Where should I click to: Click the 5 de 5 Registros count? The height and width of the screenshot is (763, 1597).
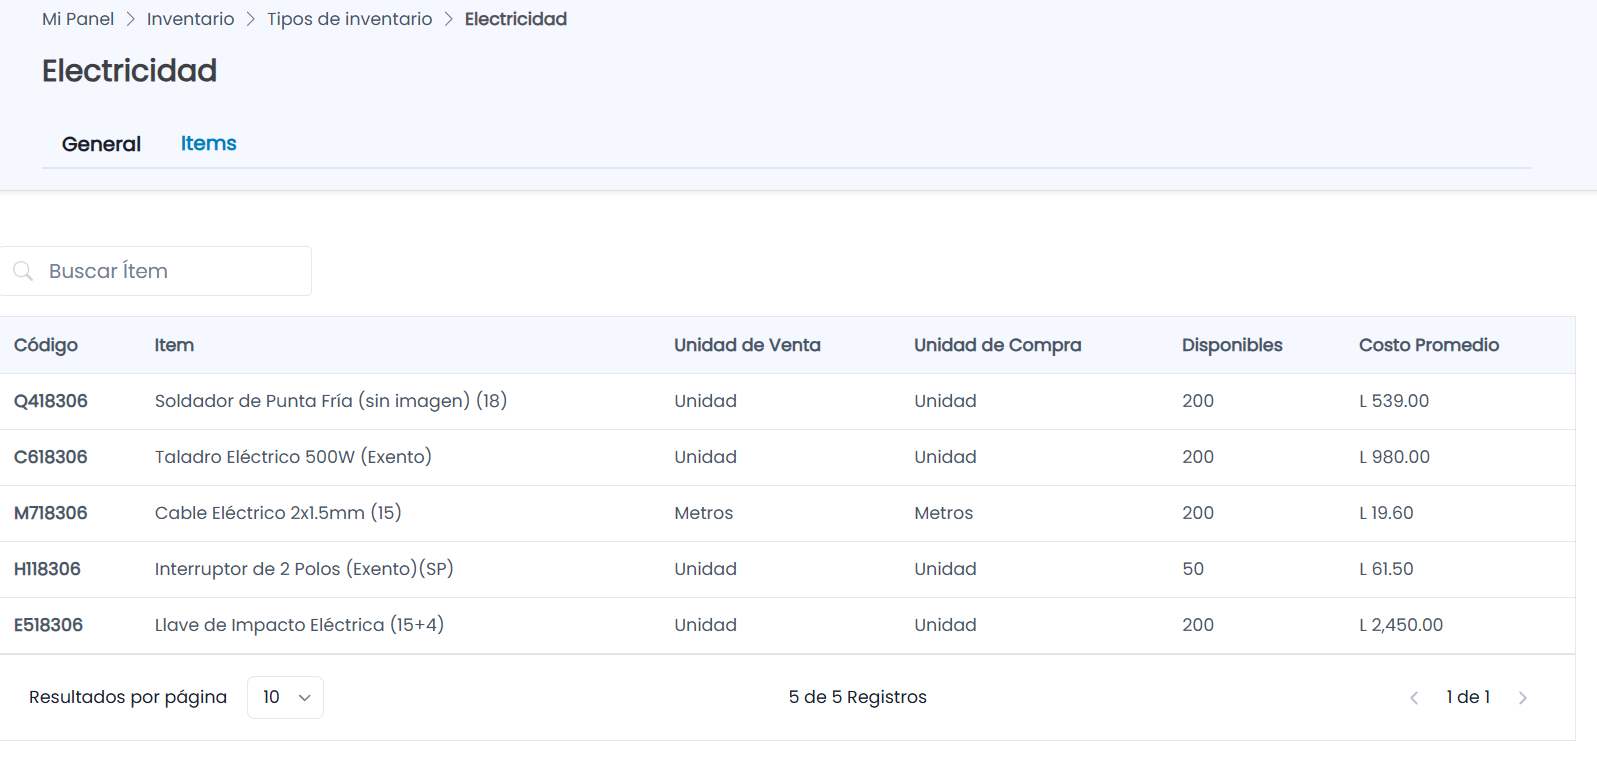(857, 697)
